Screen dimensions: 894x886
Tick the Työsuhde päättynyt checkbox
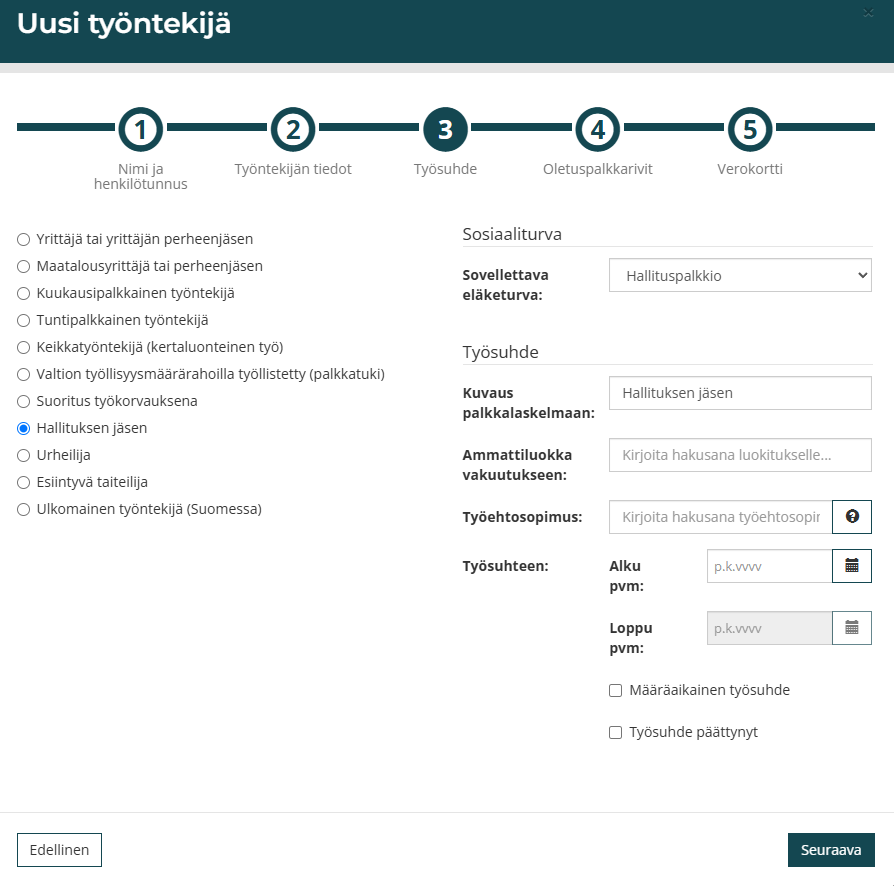[615, 733]
